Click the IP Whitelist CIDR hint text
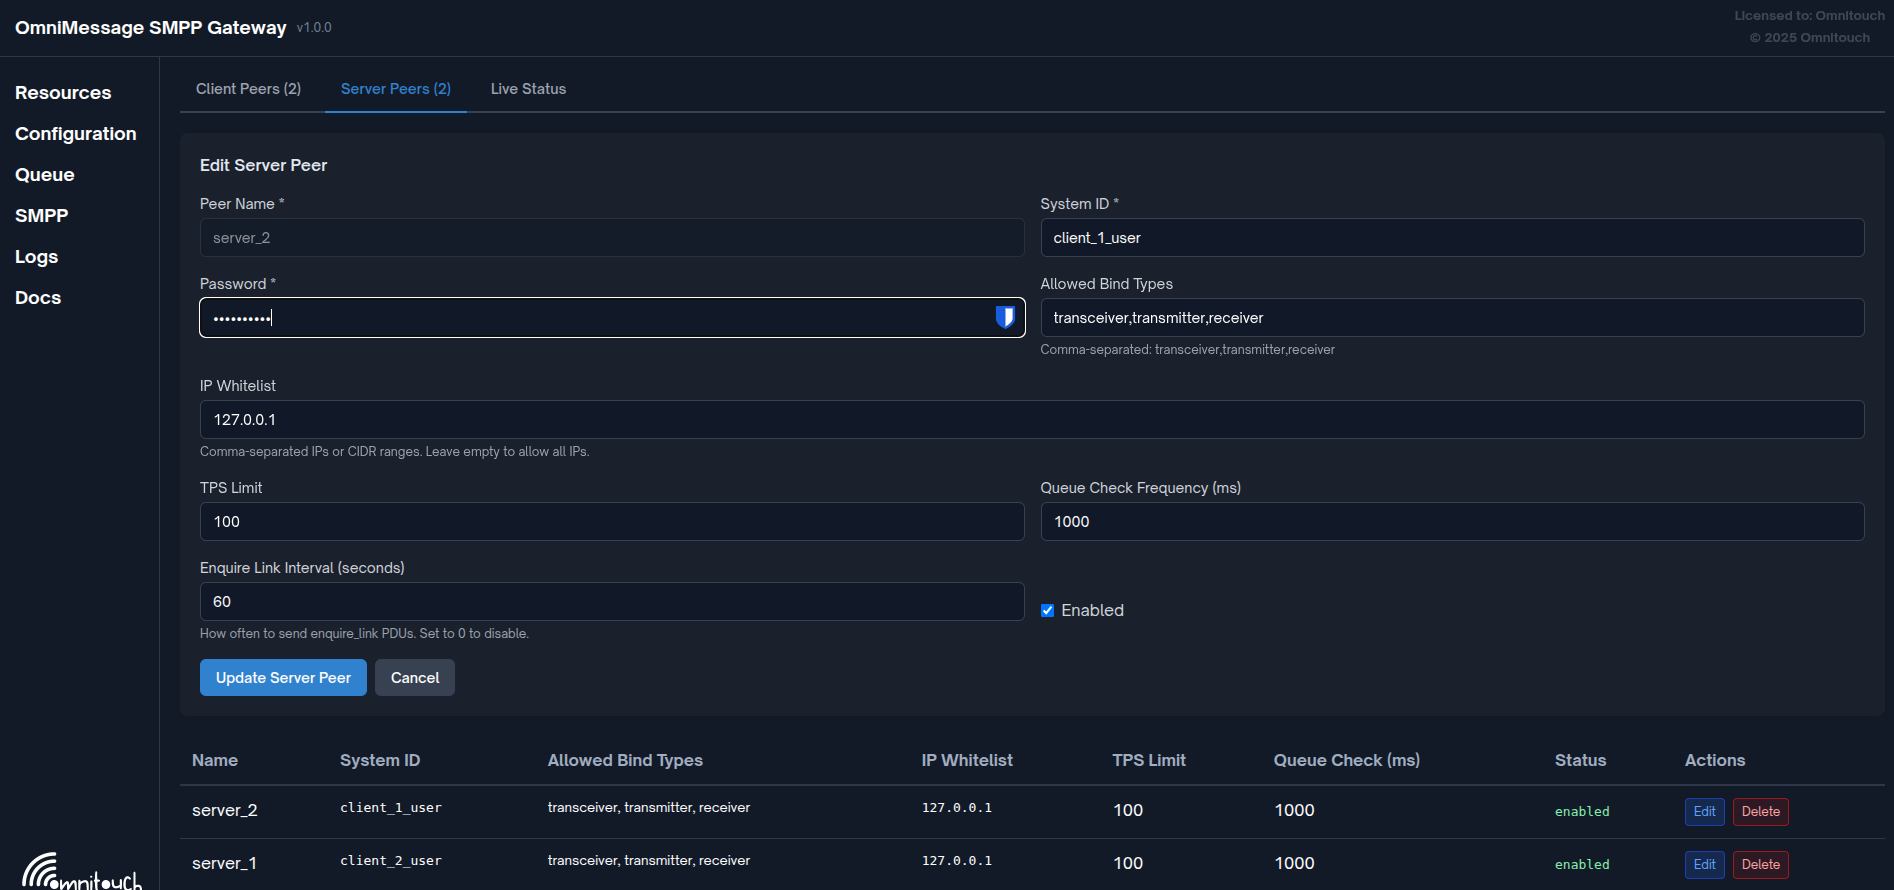This screenshot has width=1894, height=890. point(395,452)
